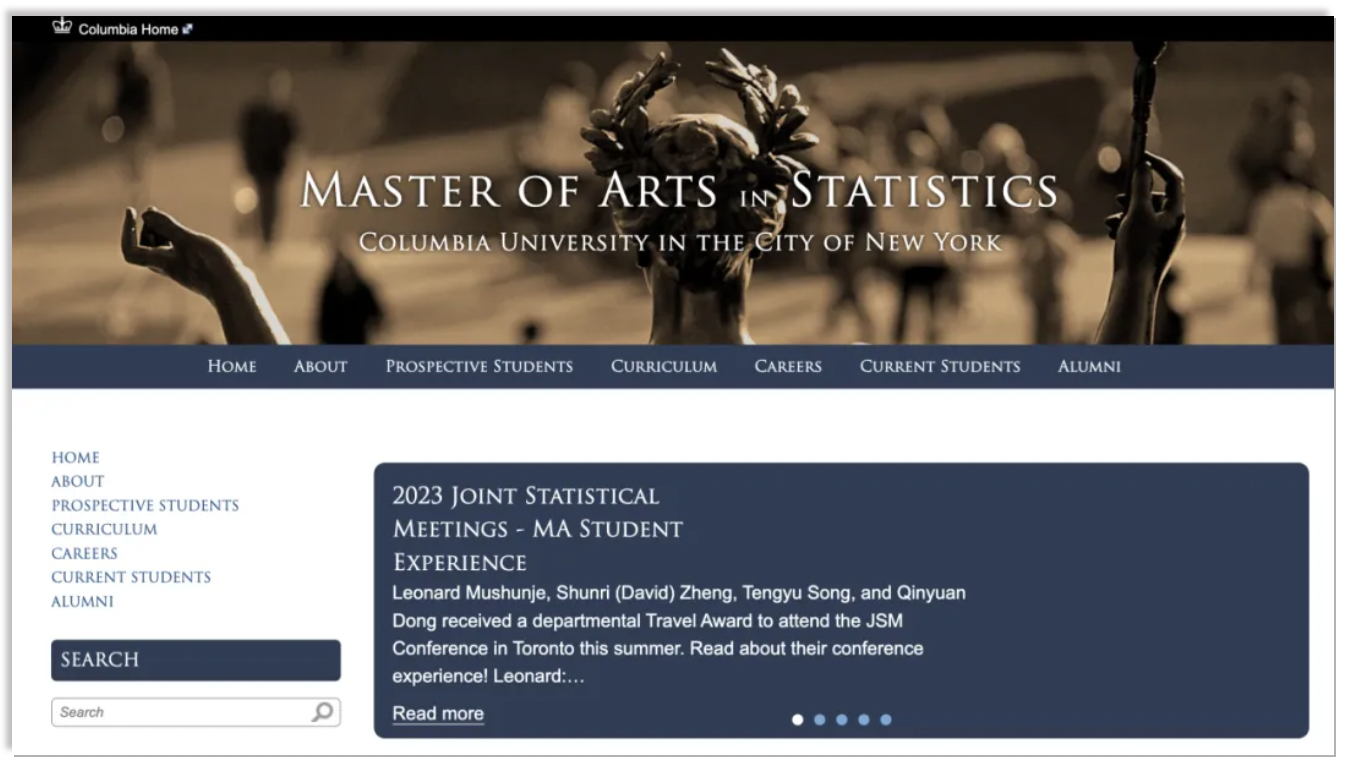
Task: Click the external link icon beside Columbia Home
Action: tap(187, 30)
